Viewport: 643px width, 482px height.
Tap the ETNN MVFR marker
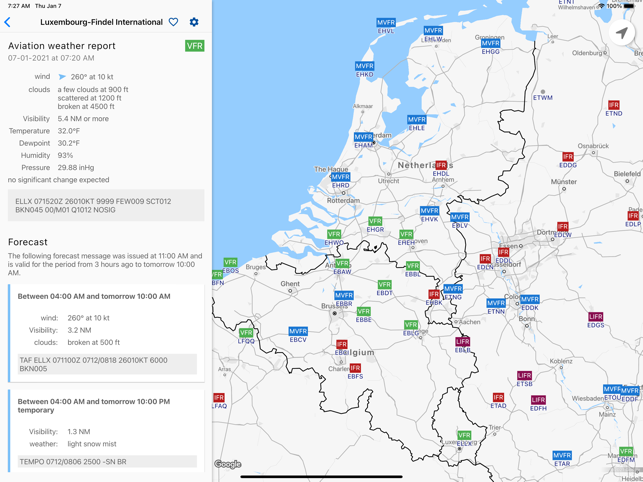pos(496,303)
